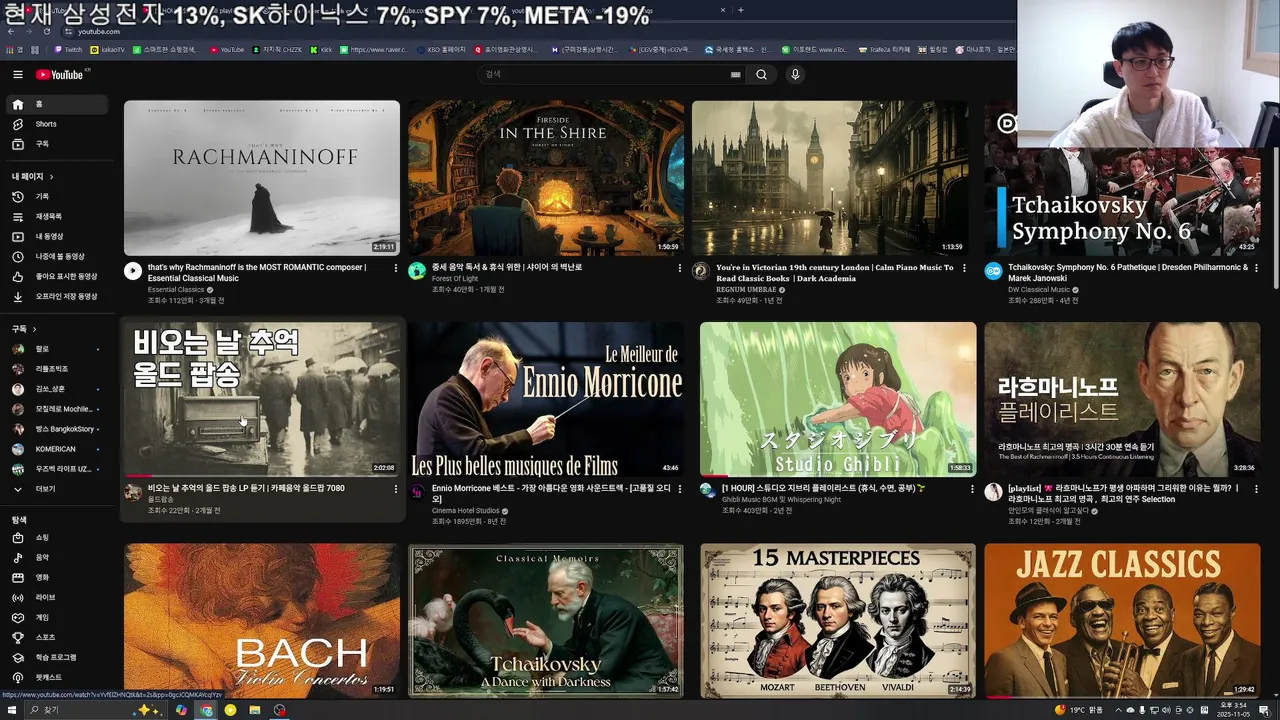Open 오프라인 저장 동영상 (Downloads)
This screenshot has height=720, width=1280.
tap(57, 297)
